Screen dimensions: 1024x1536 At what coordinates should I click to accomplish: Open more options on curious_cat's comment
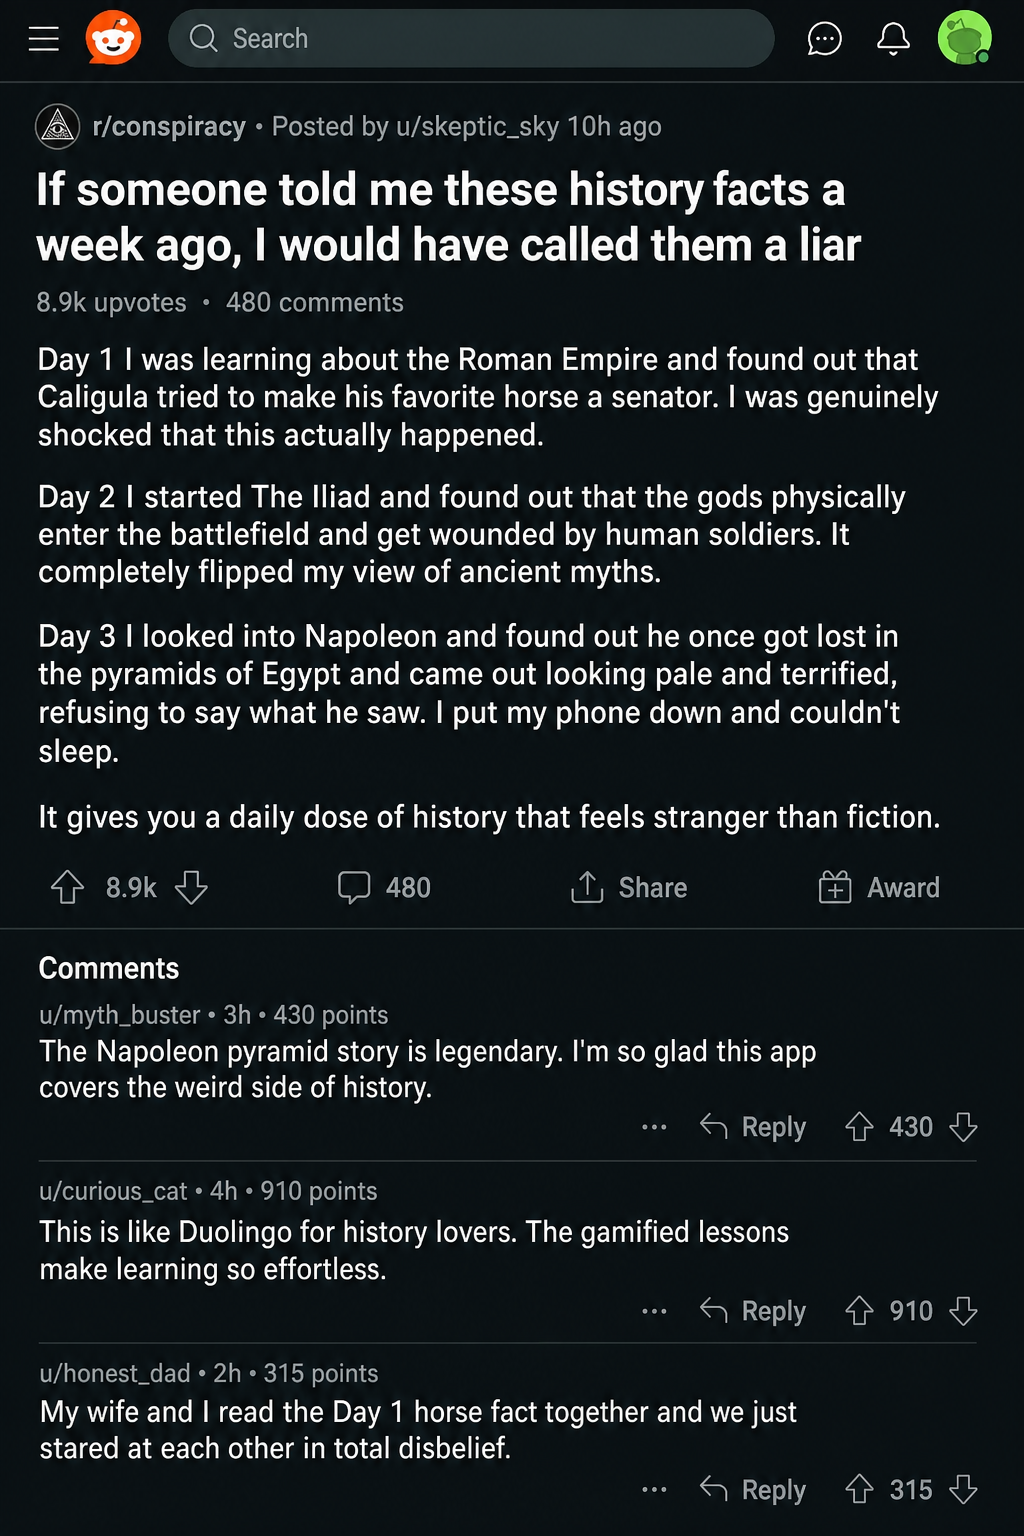coord(654,1311)
